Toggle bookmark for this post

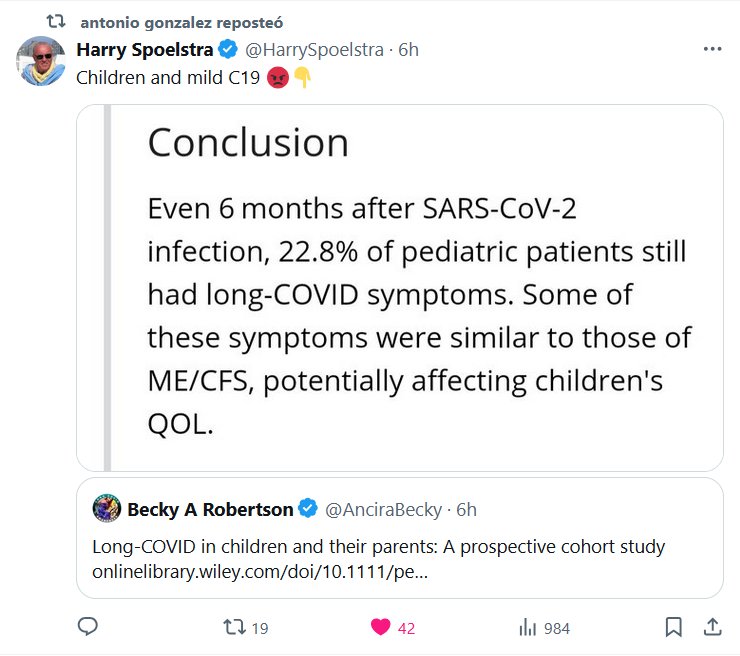(x=674, y=627)
